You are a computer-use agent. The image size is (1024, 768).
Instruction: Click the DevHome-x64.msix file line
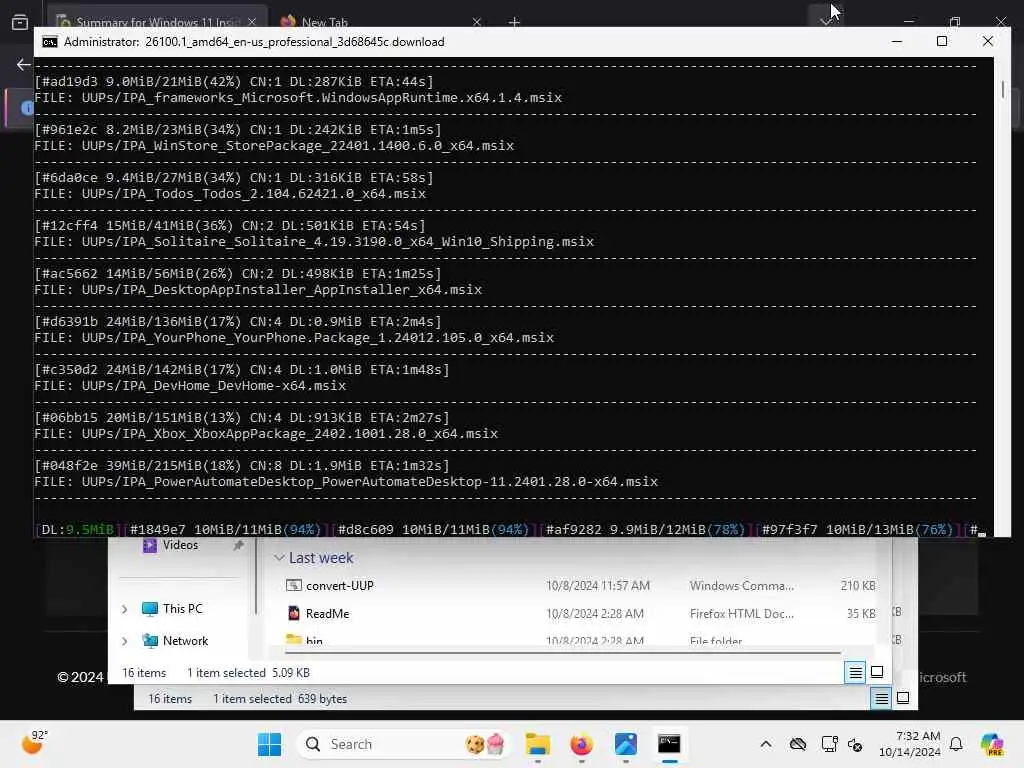(190, 385)
